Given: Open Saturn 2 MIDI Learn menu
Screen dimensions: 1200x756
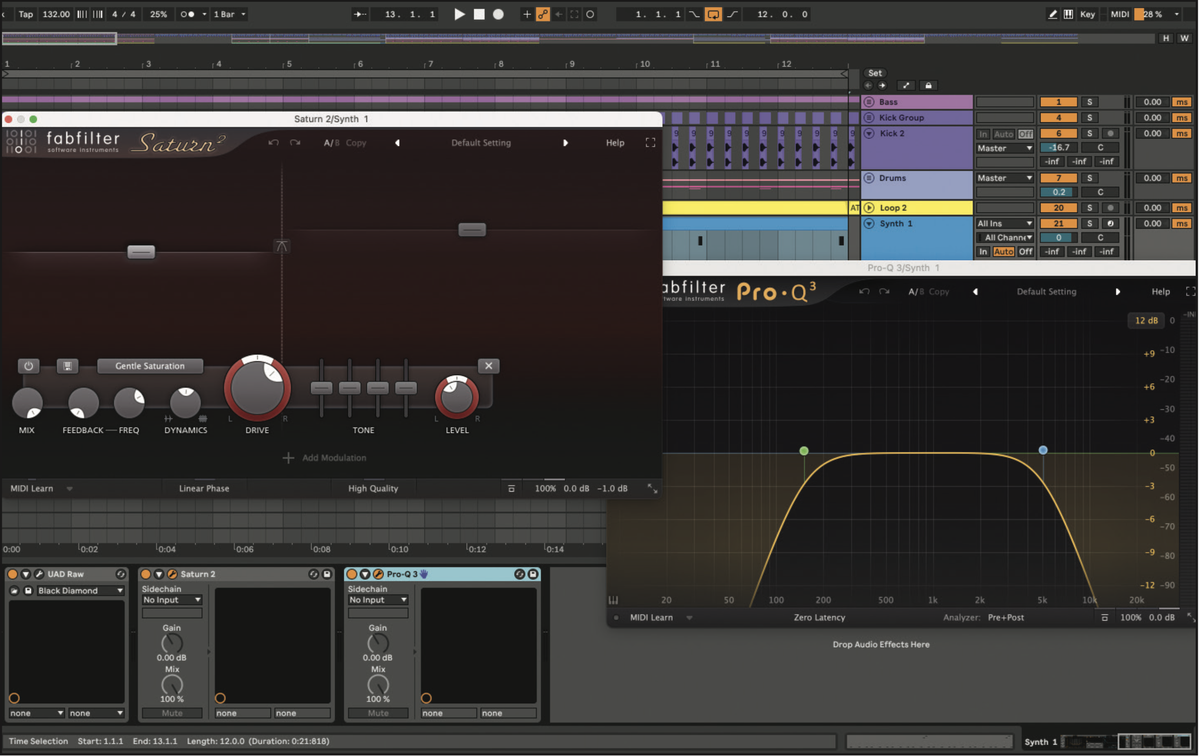Looking at the screenshot, I should click(x=41, y=489).
